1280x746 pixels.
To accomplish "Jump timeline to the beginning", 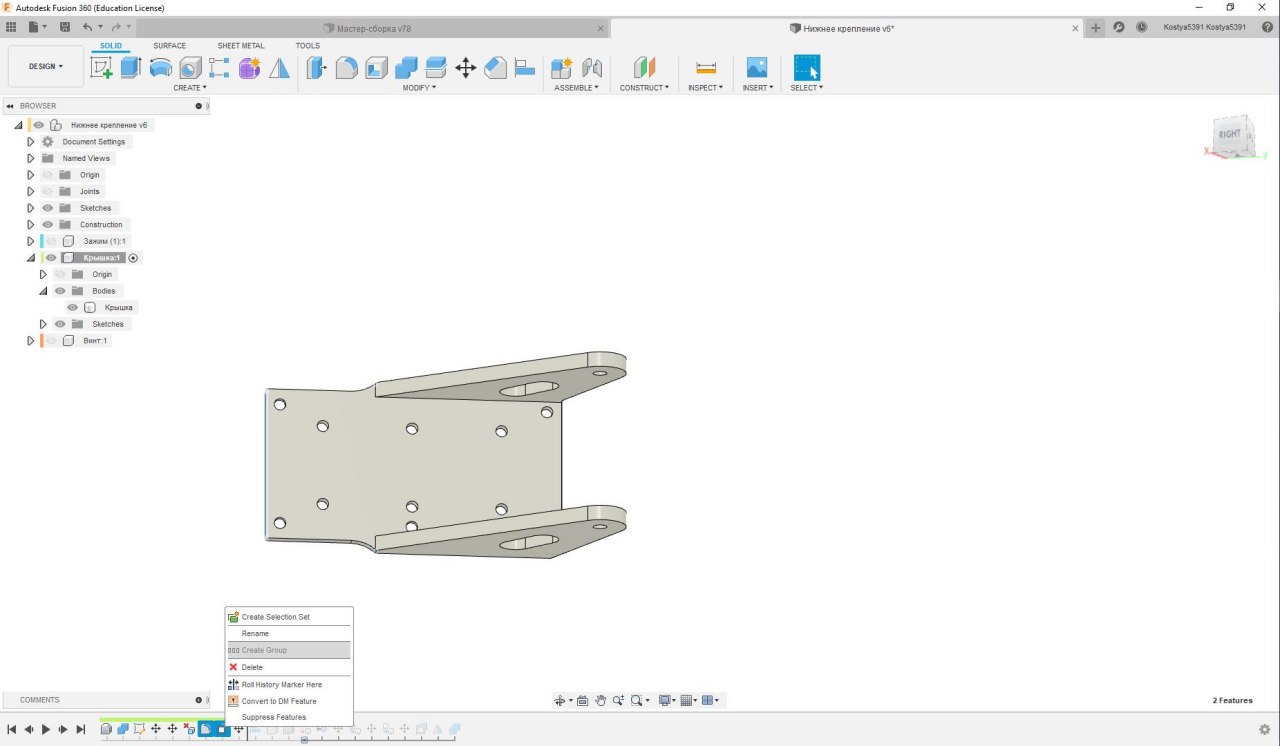I will tap(12, 730).
